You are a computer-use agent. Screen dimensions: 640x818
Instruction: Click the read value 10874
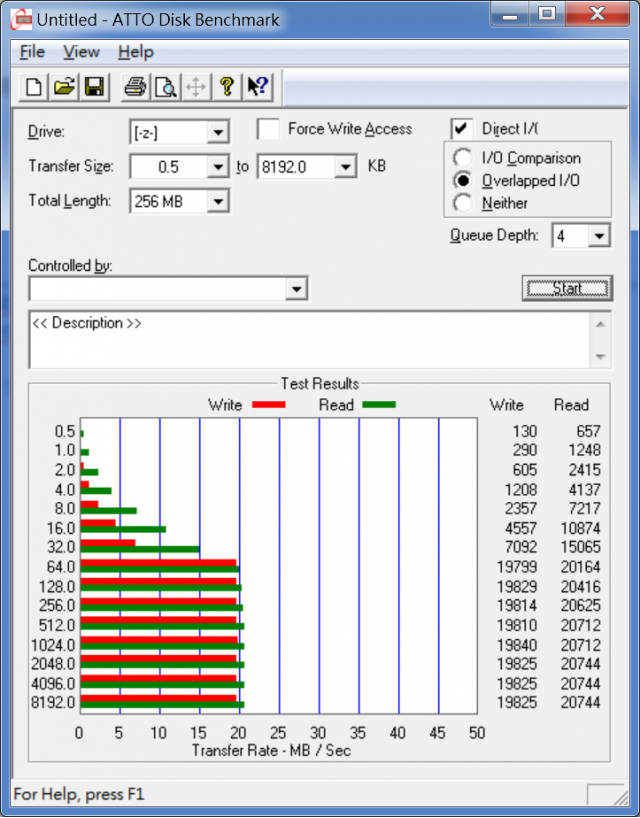[581, 528]
